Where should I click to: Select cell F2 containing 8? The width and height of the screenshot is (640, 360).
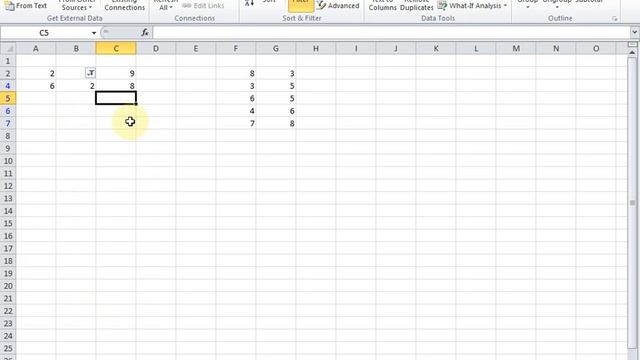[x=236, y=73]
